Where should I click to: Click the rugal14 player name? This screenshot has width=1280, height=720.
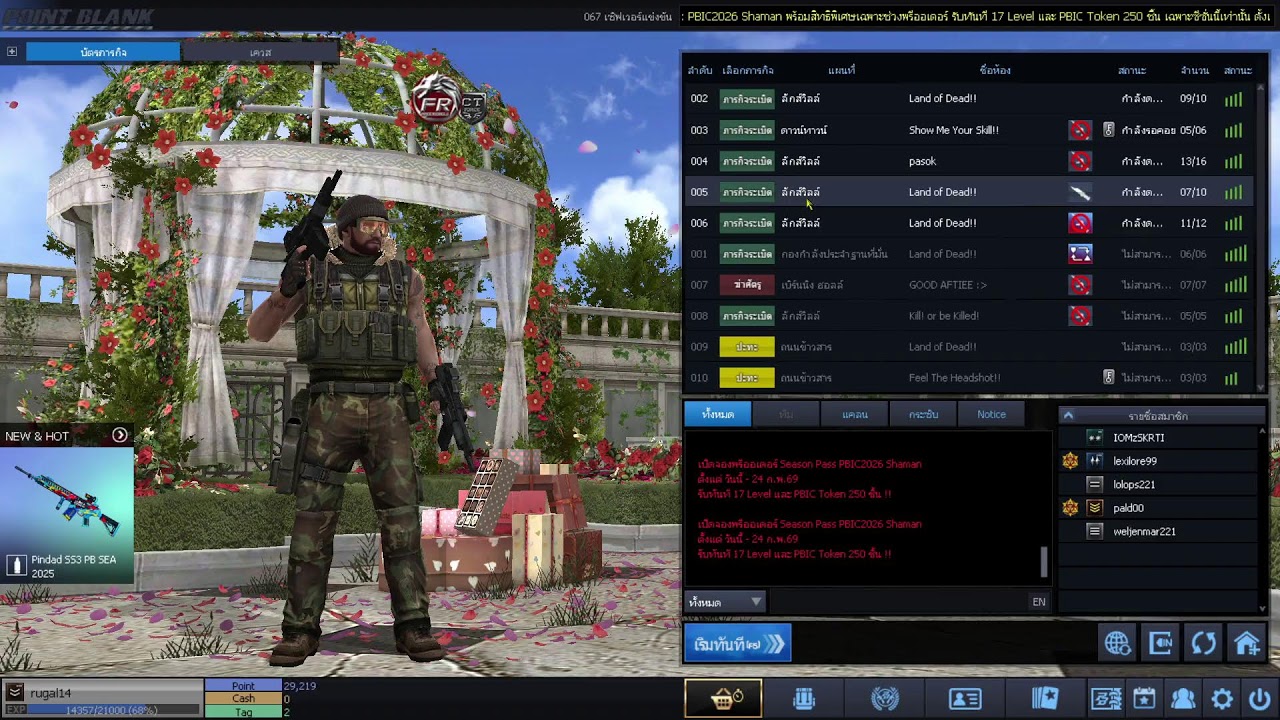coord(50,693)
